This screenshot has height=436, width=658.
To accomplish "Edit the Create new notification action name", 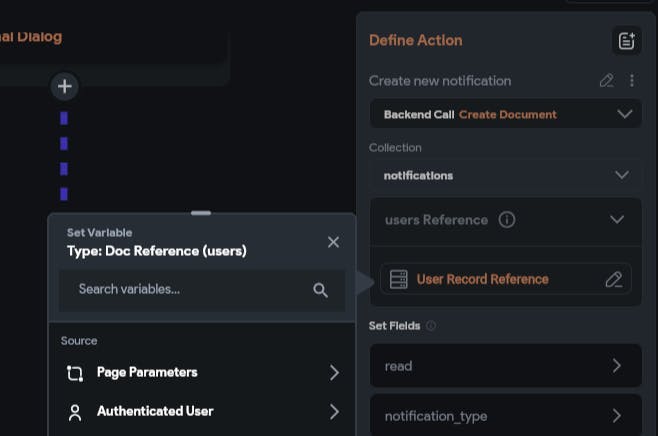I will click(606, 80).
